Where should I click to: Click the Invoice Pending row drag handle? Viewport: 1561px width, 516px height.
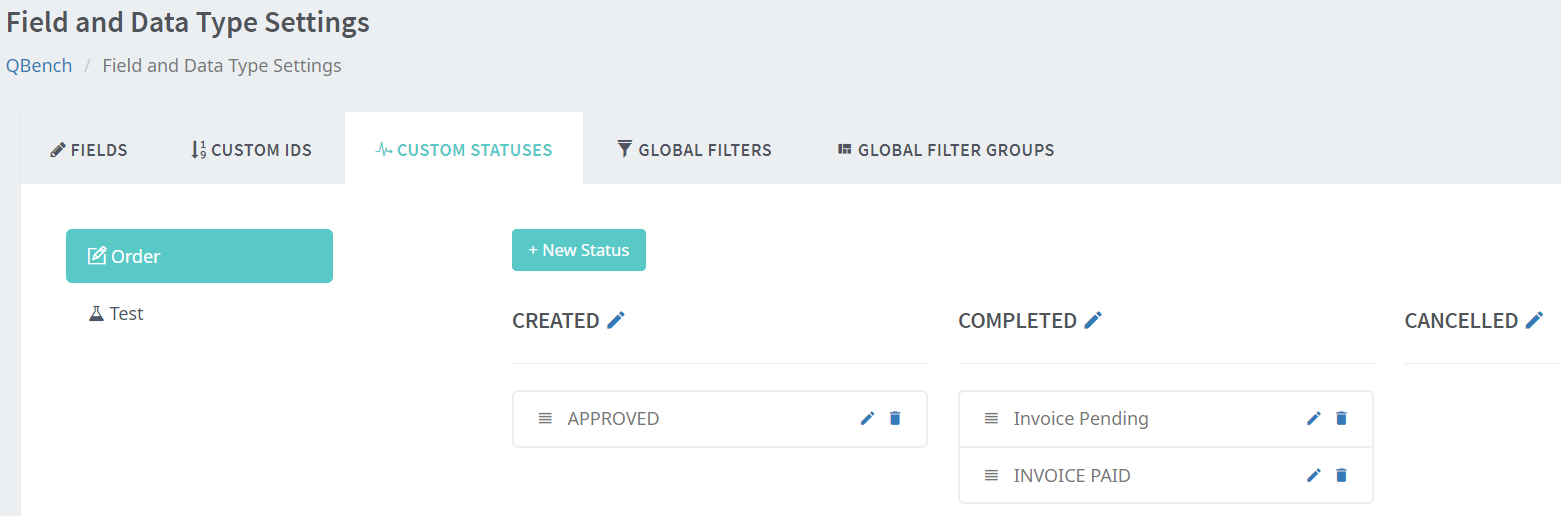click(x=991, y=418)
